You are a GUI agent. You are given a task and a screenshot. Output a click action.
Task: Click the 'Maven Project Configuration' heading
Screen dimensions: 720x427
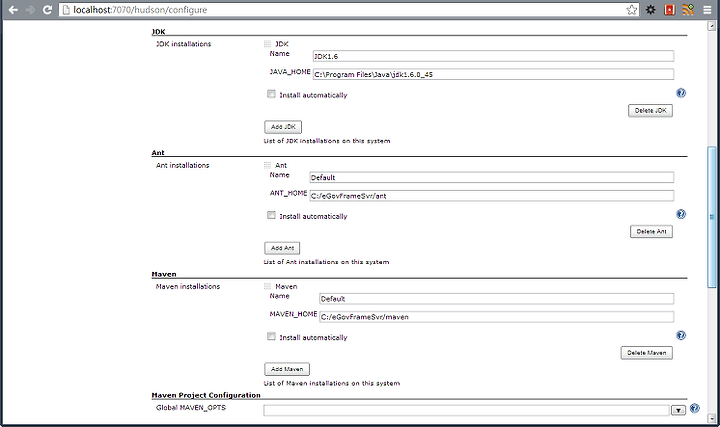206,395
